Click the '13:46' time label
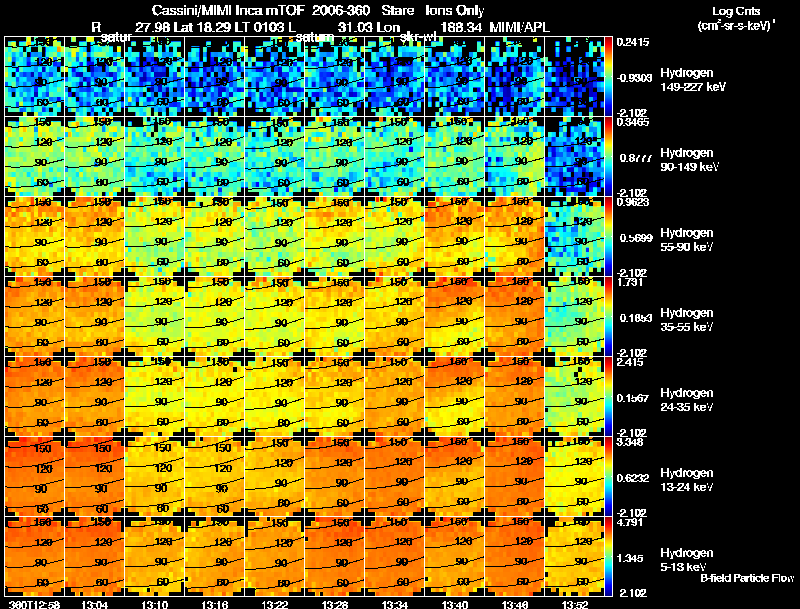 tap(515, 605)
